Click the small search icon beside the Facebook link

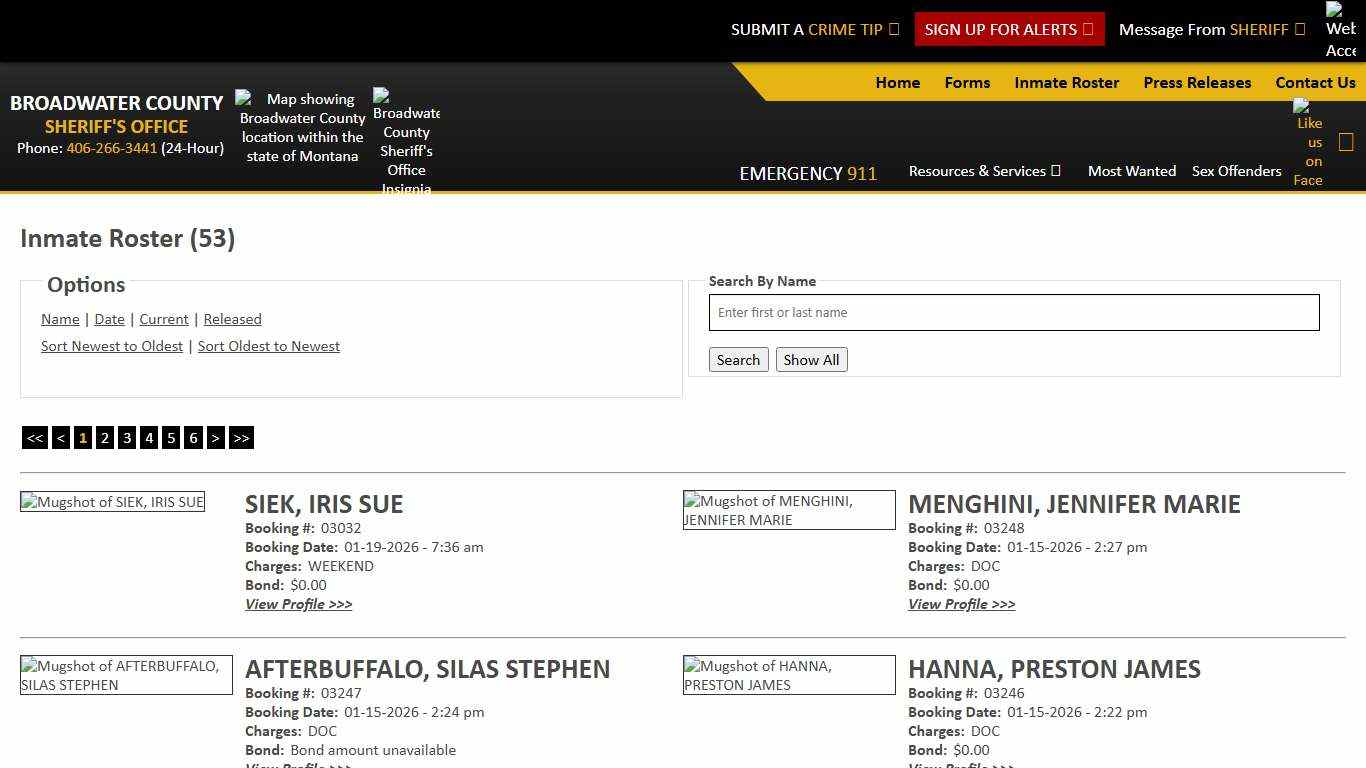pyautogui.click(x=1346, y=141)
